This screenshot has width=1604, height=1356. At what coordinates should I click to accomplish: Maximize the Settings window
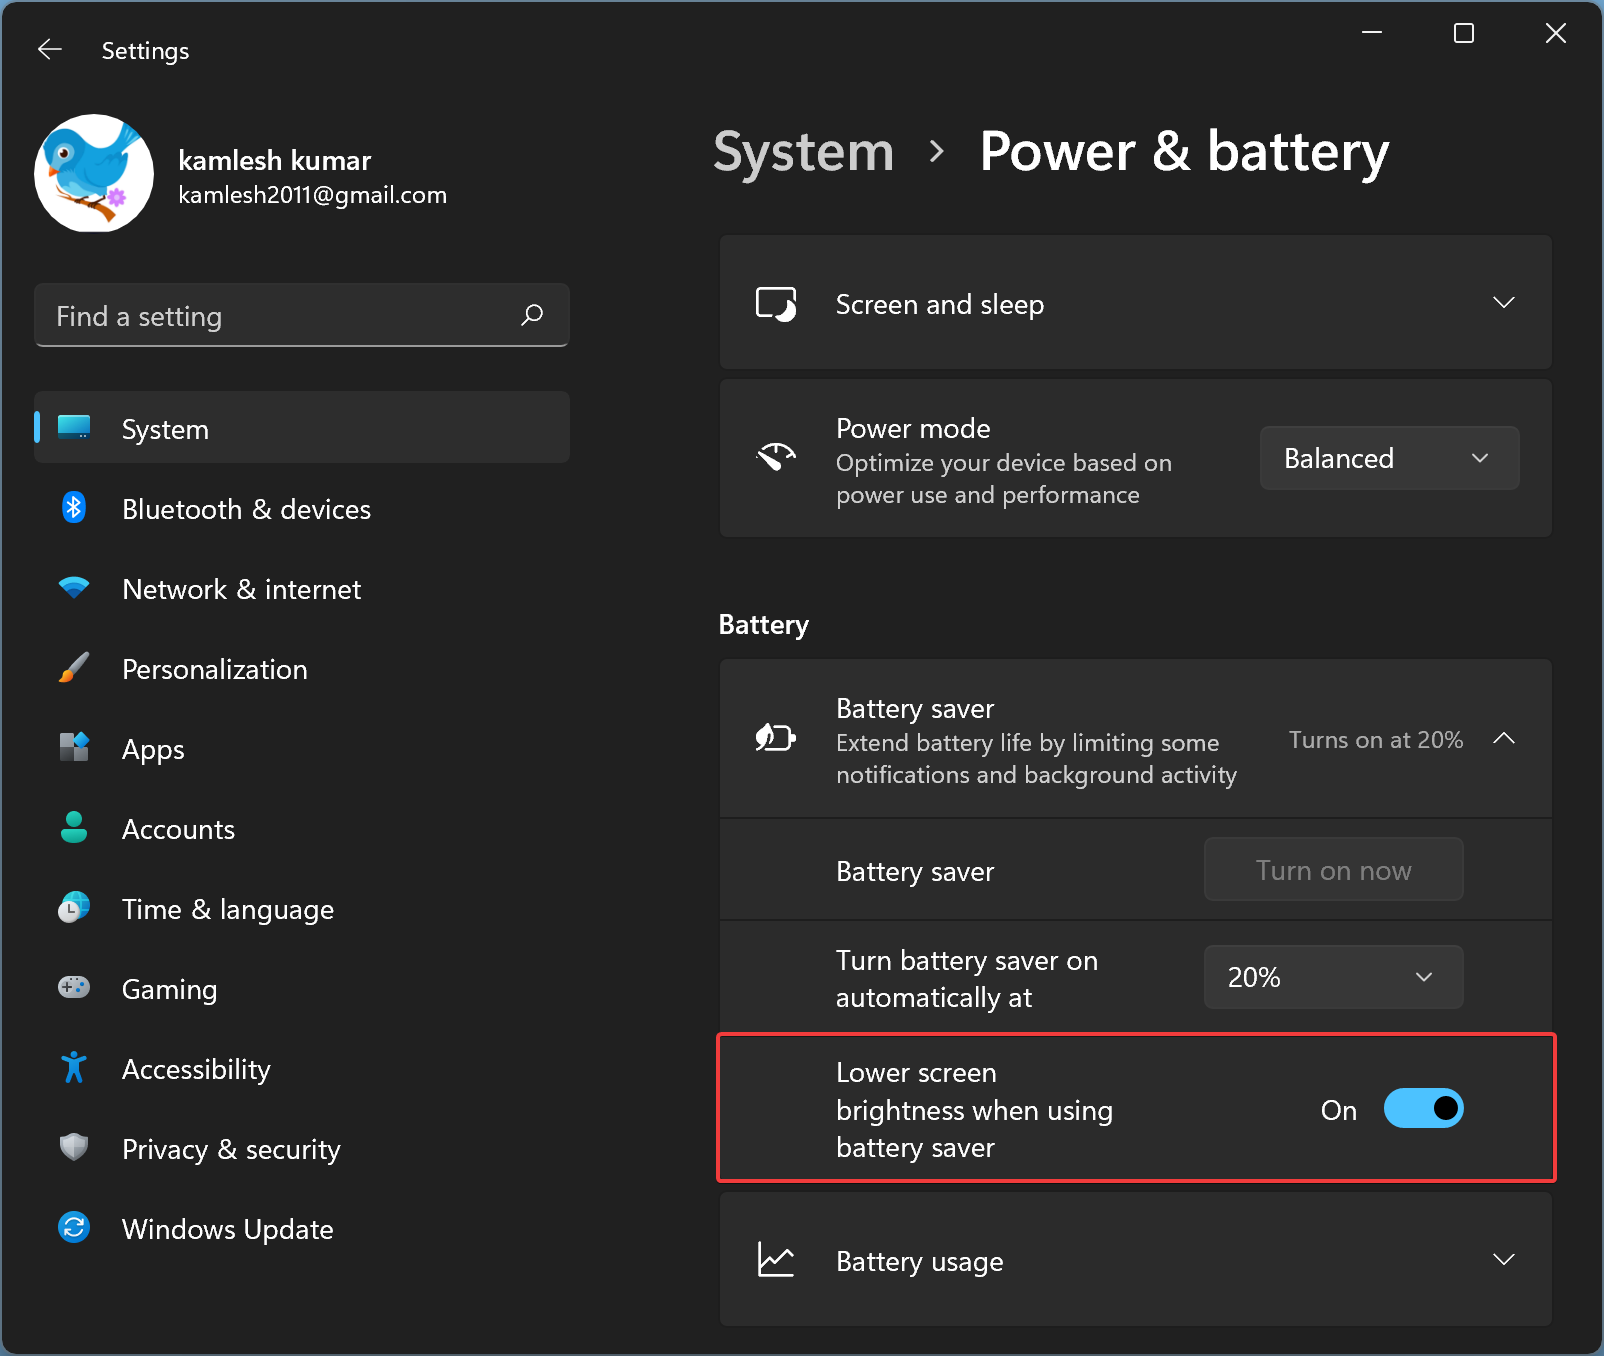(x=1464, y=33)
